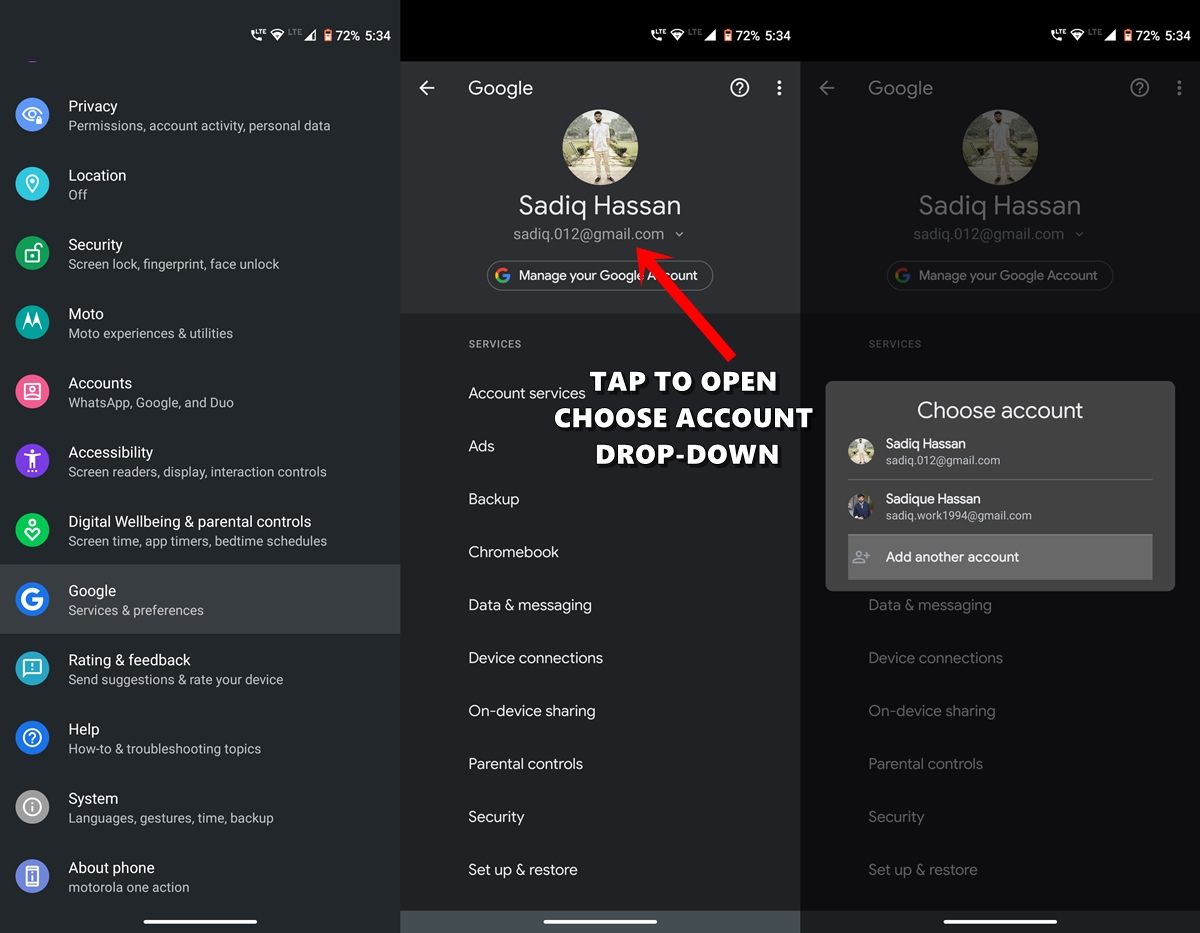Tap the add person icon in dialog

coord(861,557)
